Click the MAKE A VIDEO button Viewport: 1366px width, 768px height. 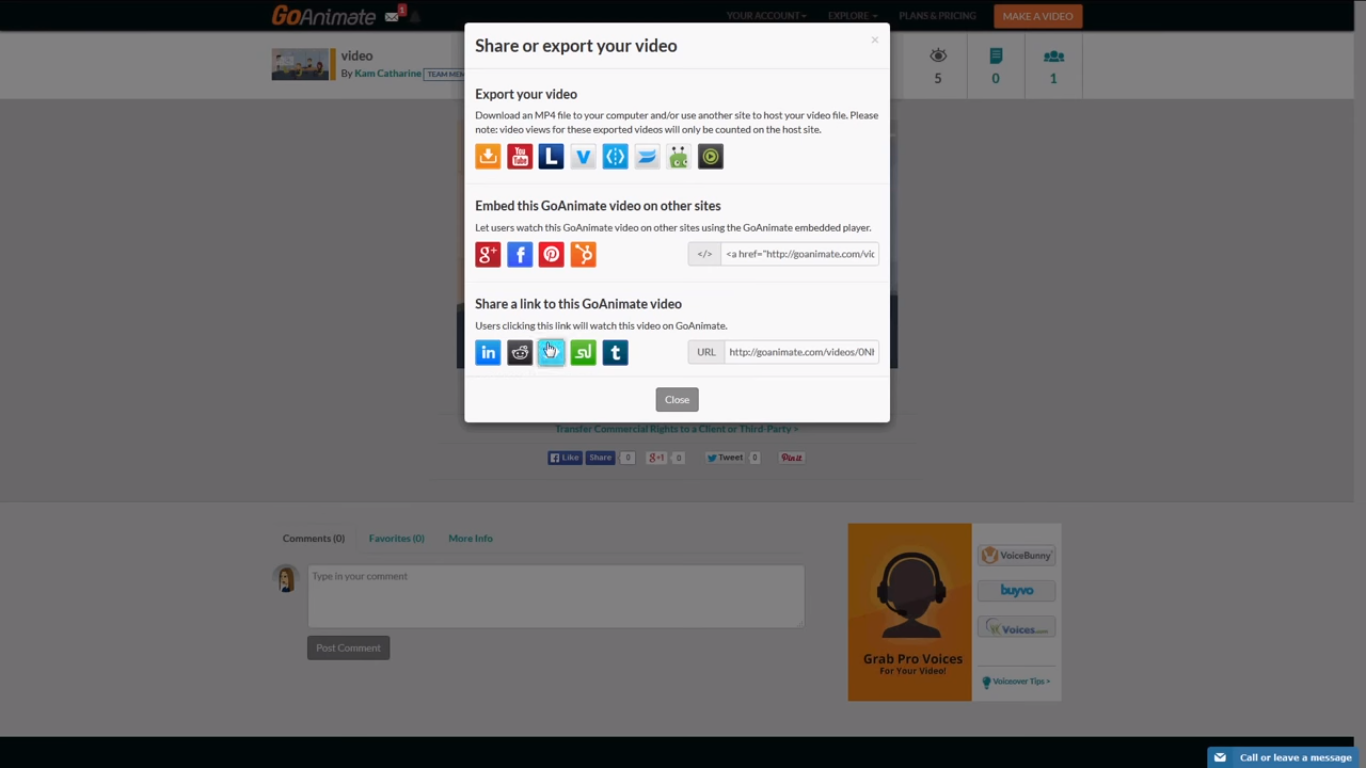pyautogui.click(x=1037, y=16)
